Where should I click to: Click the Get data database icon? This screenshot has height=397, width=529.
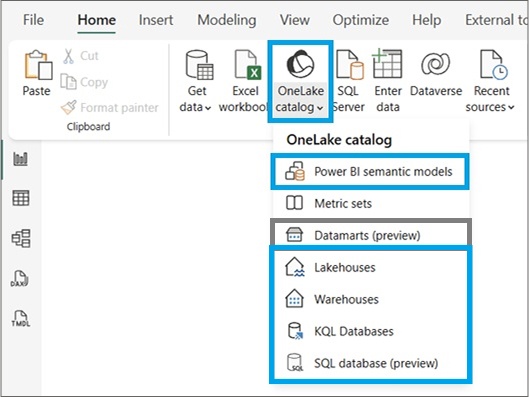pos(199,65)
